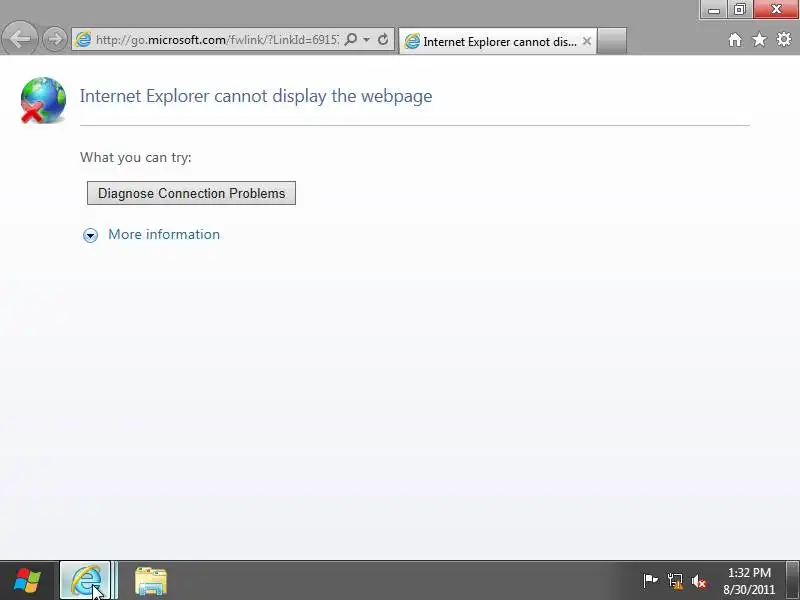Open the address bar autocomplete dropdown arrow

click(366, 40)
